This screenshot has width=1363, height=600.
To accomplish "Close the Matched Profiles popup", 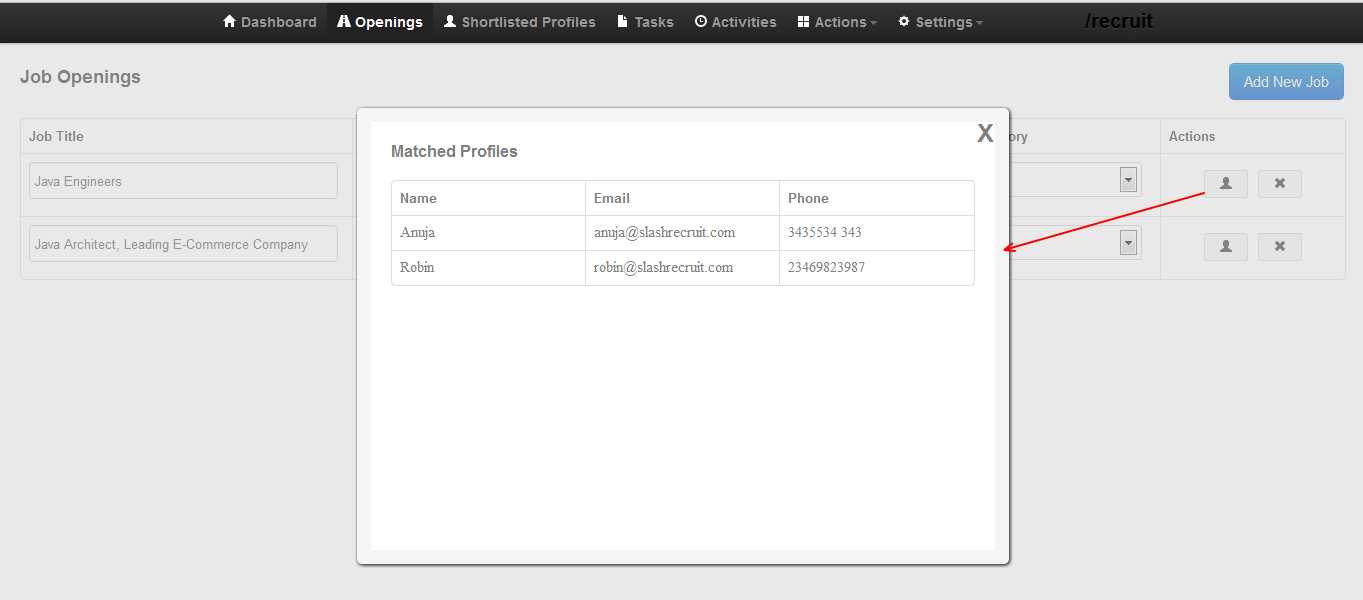I will coord(985,133).
